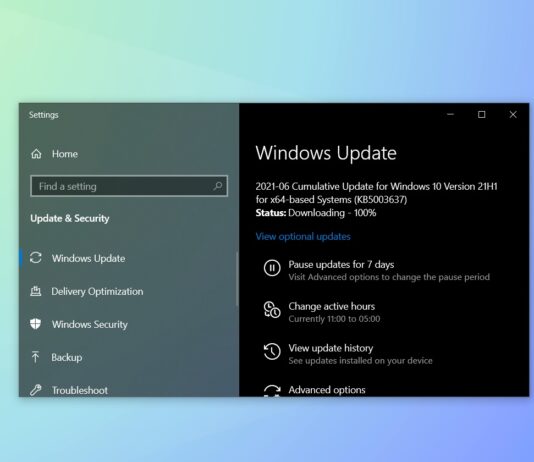Close the Settings window

coord(513,114)
